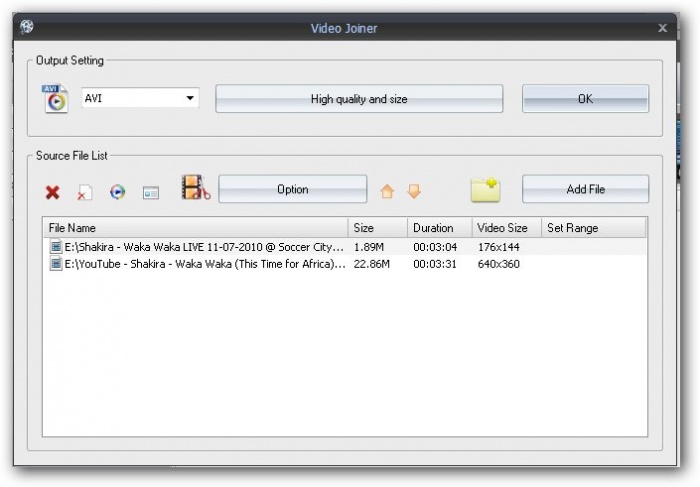Viewport: 700px width, 487px height.
Task: Open the AVI output format dropdown
Action: pyautogui.click(x=140, y=98)
